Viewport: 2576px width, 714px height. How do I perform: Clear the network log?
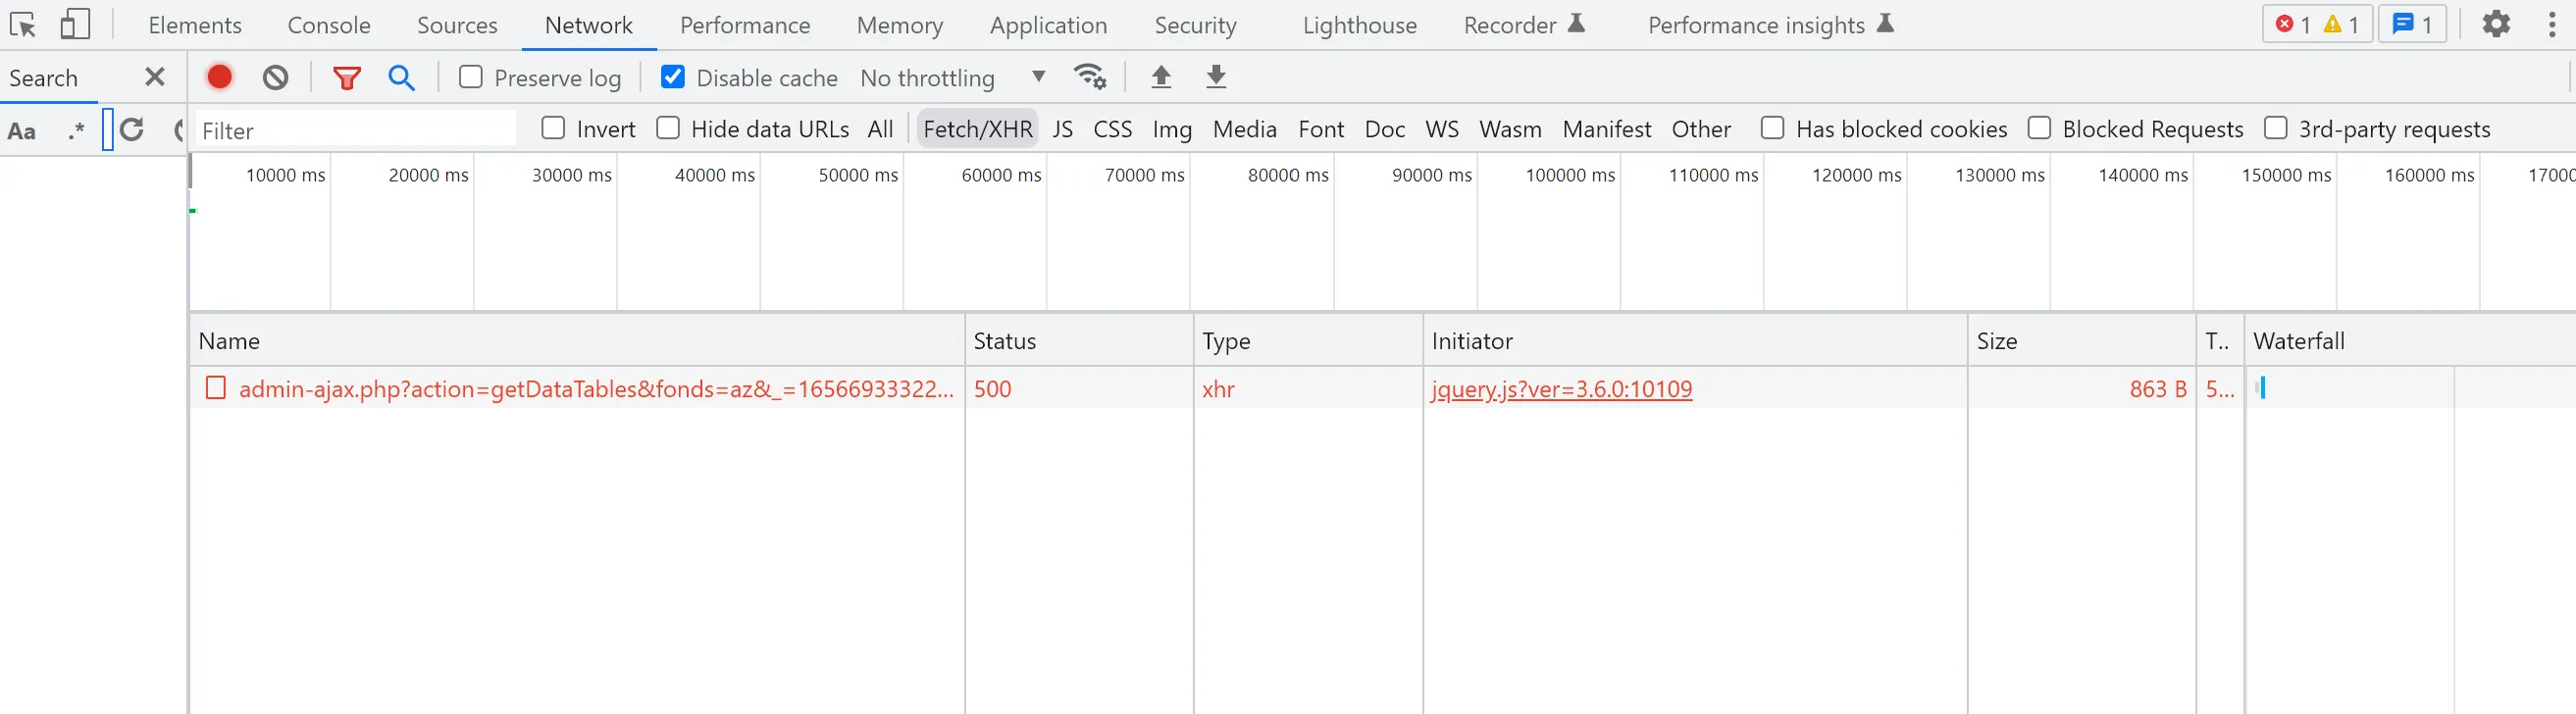coord(275,77)
